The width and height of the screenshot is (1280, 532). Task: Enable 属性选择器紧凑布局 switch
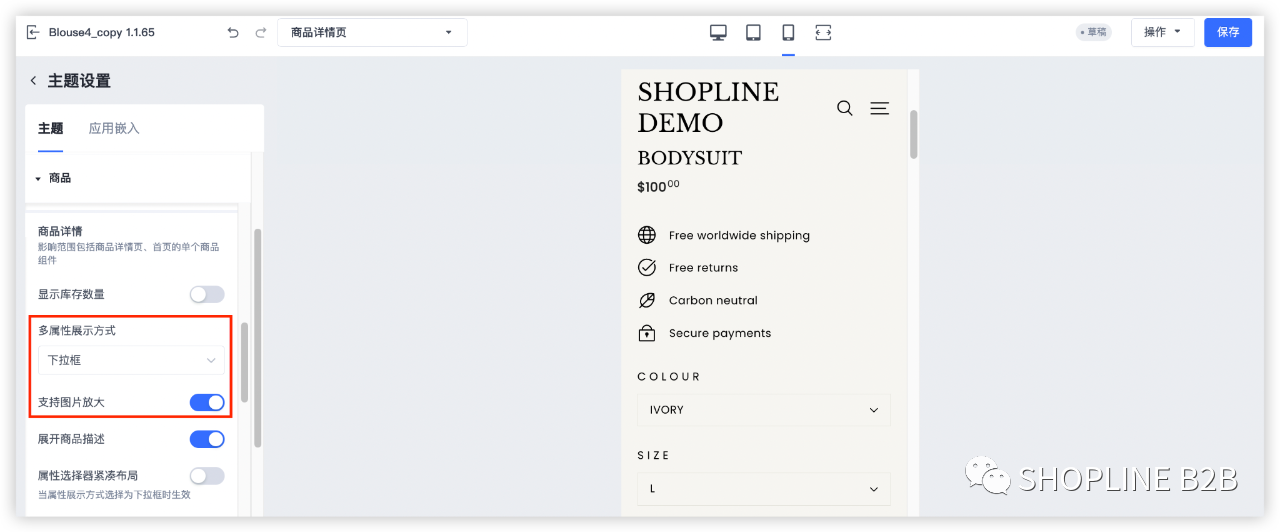point(207,476)
